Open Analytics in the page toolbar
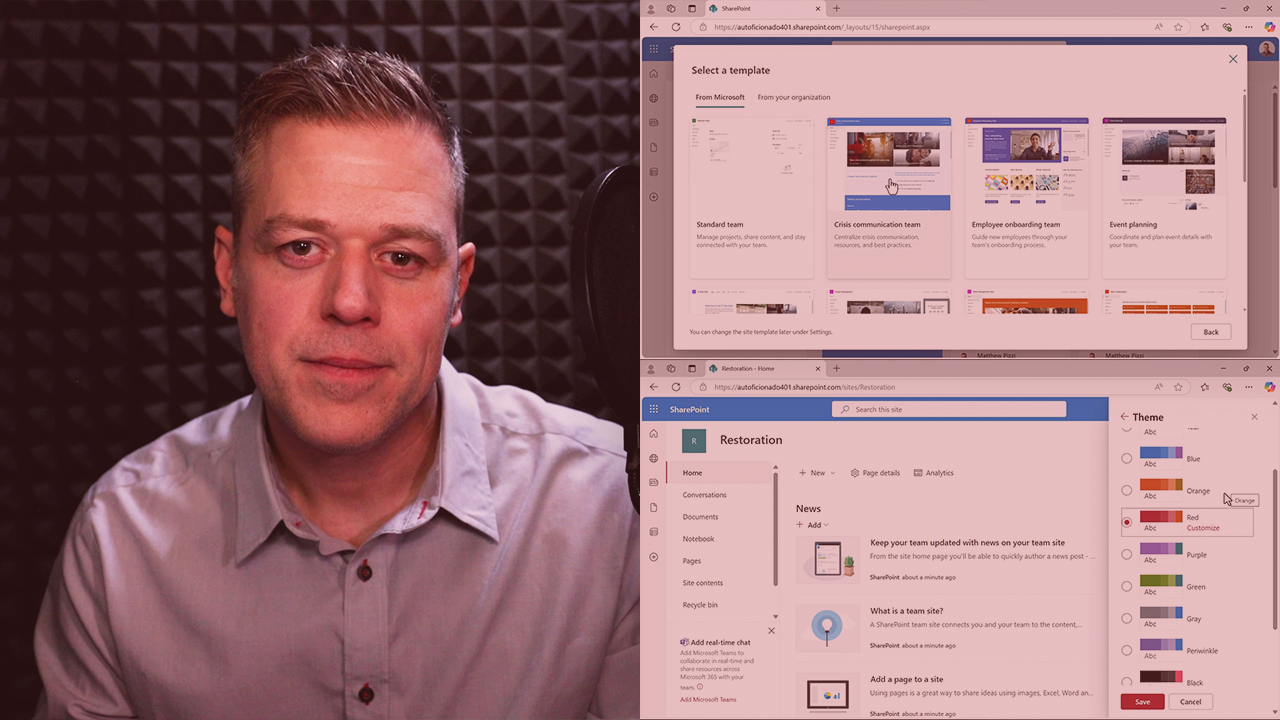 tap(933, 473)
